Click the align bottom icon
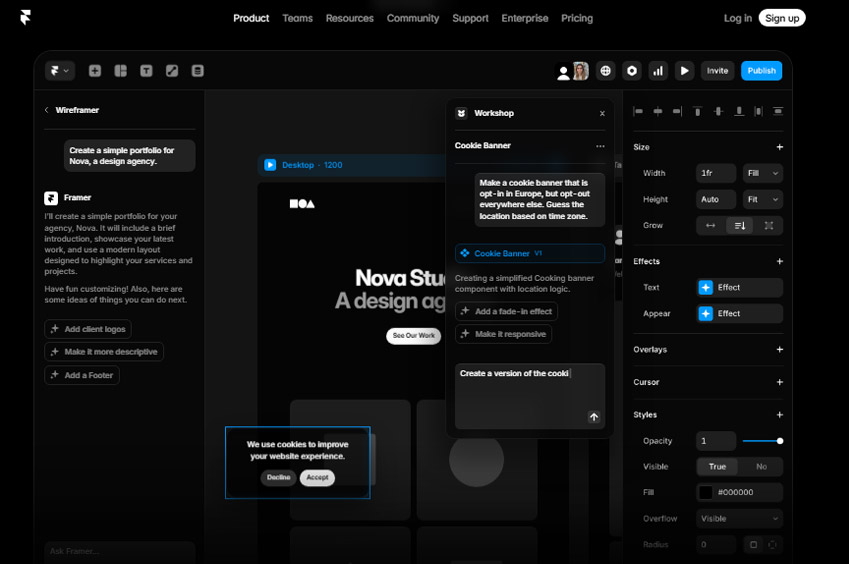Image resolution: width=849 pixels, height=564 pixels. point(739,112)
